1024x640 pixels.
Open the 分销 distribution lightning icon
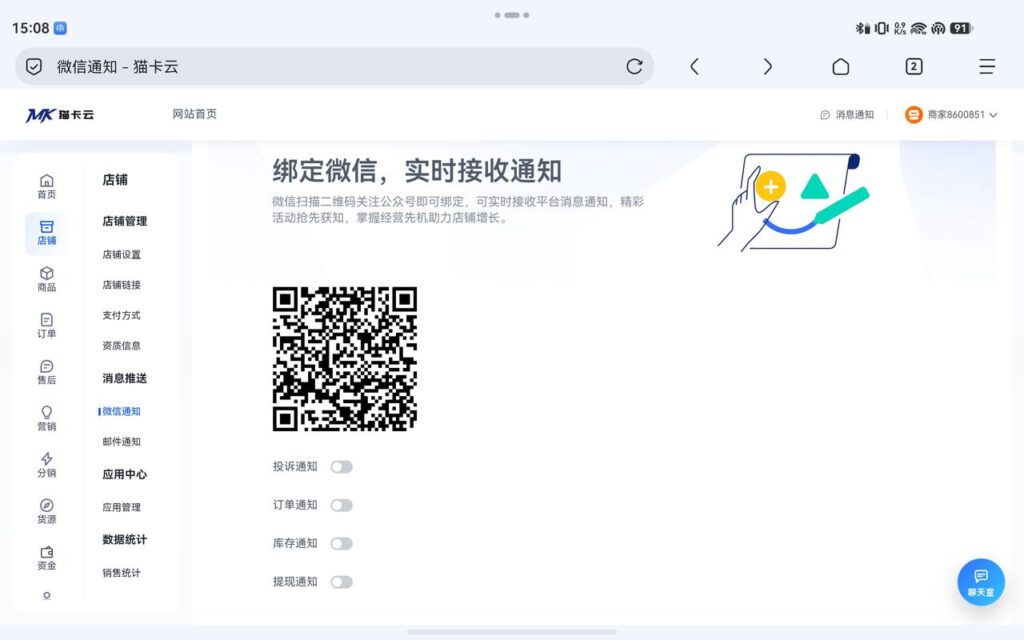[x=46, y=458]
